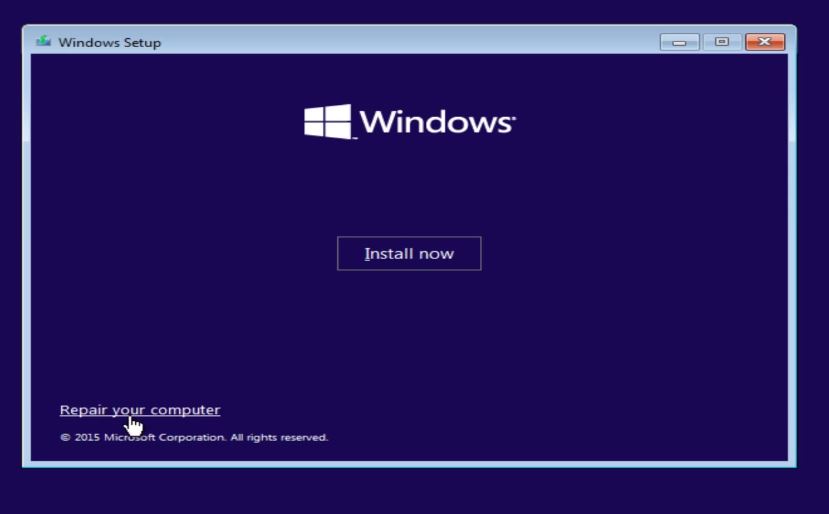The height and width of the screenshot is (514, 829).
Task: Click the Install now button
Action: tap(409, 253)
